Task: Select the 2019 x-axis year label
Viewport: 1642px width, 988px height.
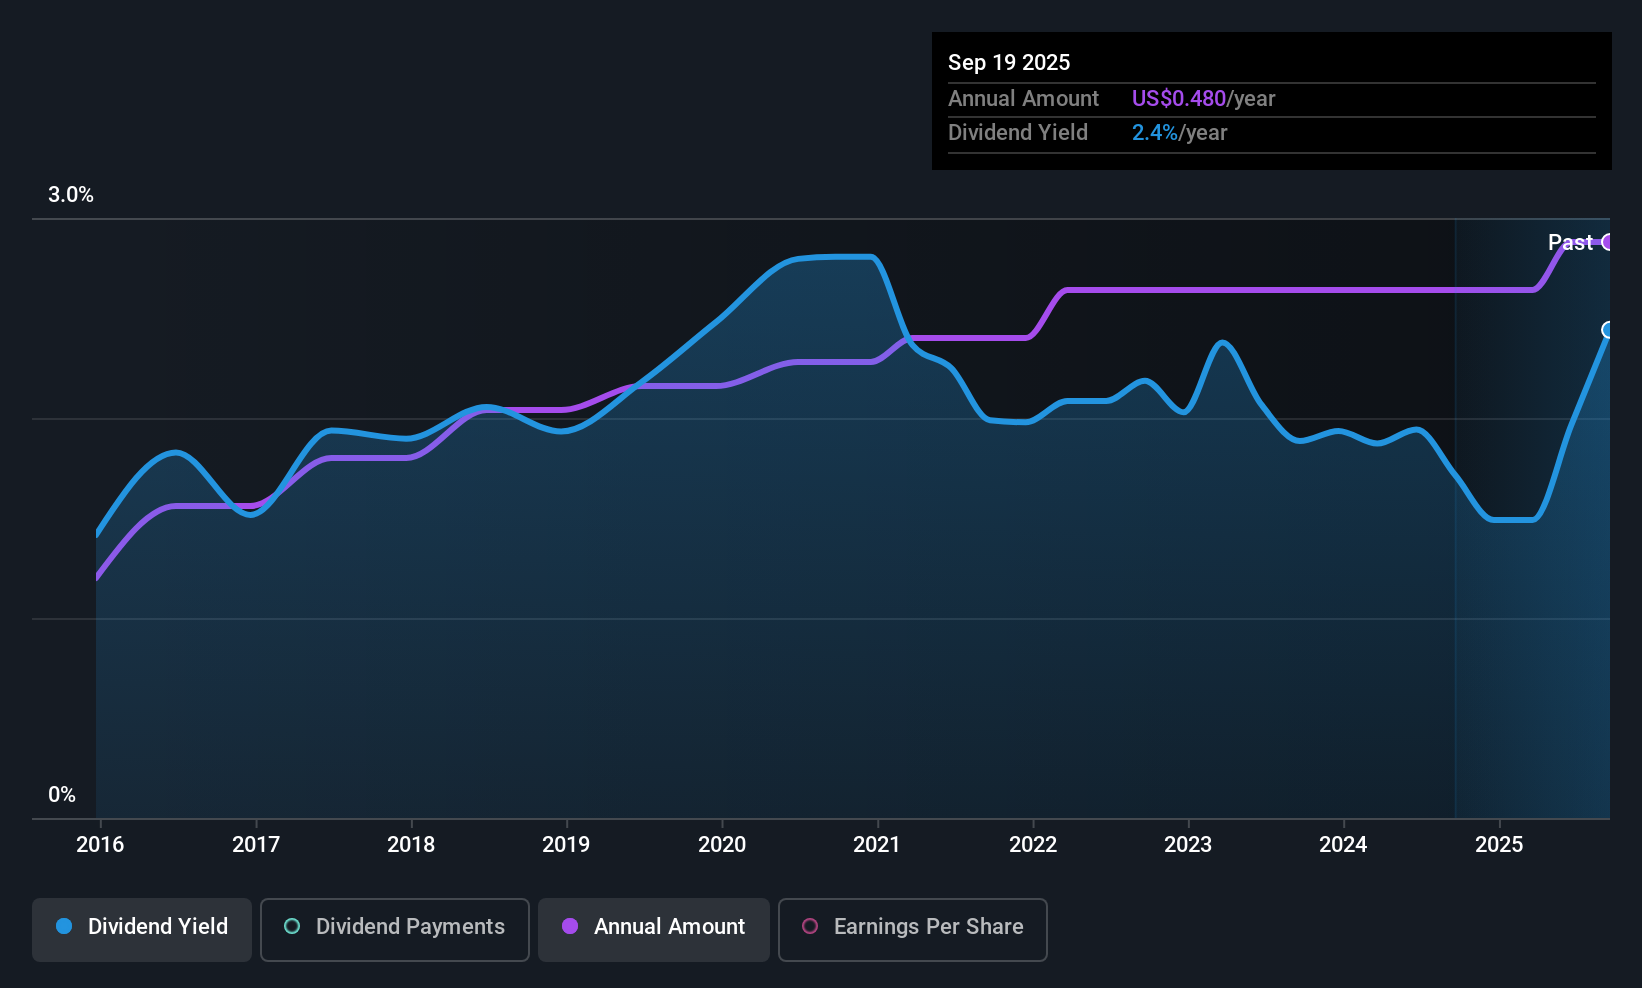Action: 566,844
